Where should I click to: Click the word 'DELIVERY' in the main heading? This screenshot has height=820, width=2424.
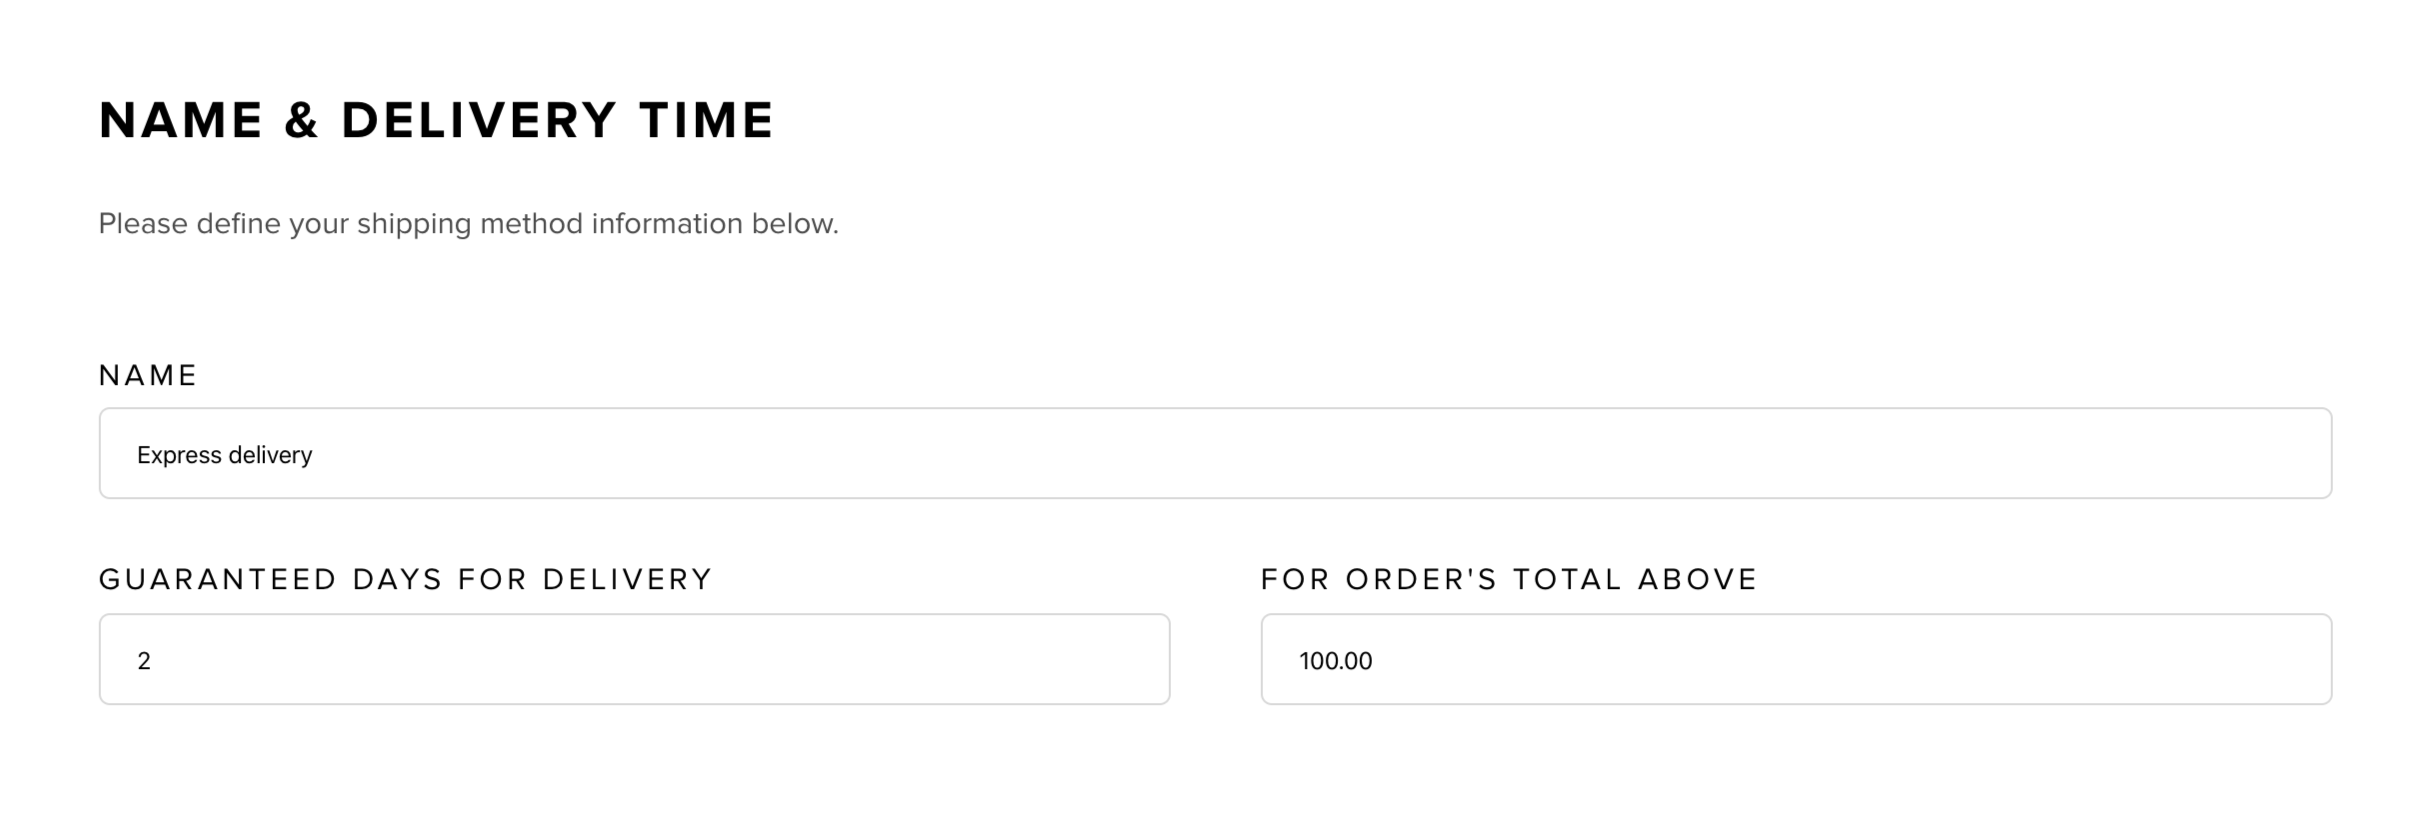[x=478, y=120]
